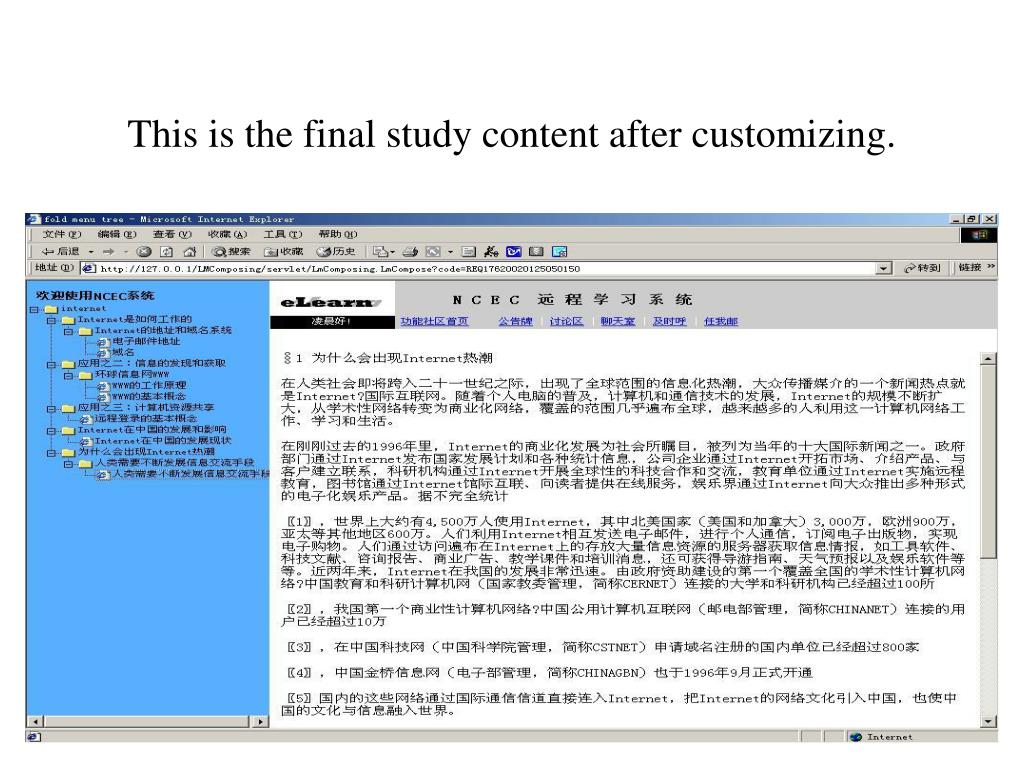Open the Mail button dropdown arrow
Viewport: 1024px width, 768px height.
click(392, 252)
